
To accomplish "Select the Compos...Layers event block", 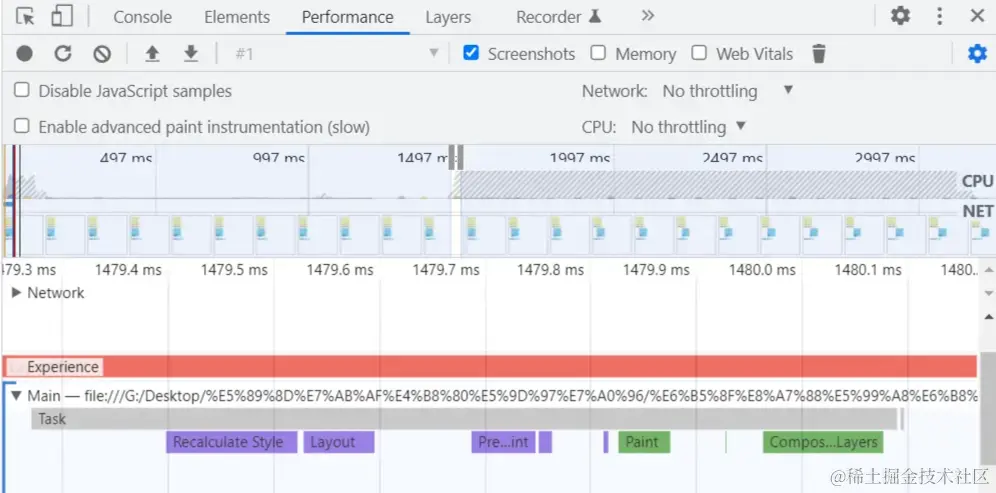I will (823, 442).
